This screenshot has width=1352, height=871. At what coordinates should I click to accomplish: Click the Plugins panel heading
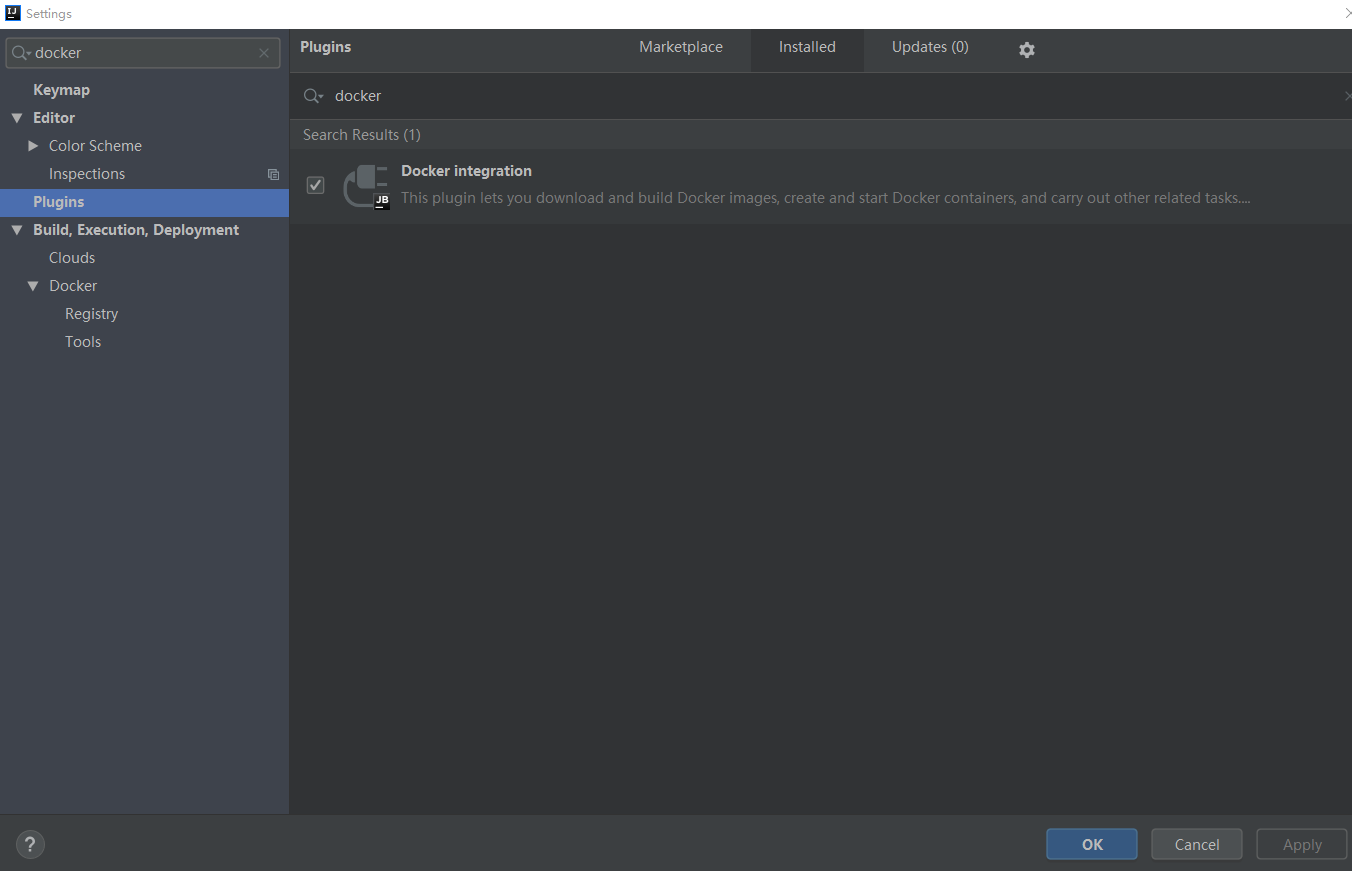(326, 47)
